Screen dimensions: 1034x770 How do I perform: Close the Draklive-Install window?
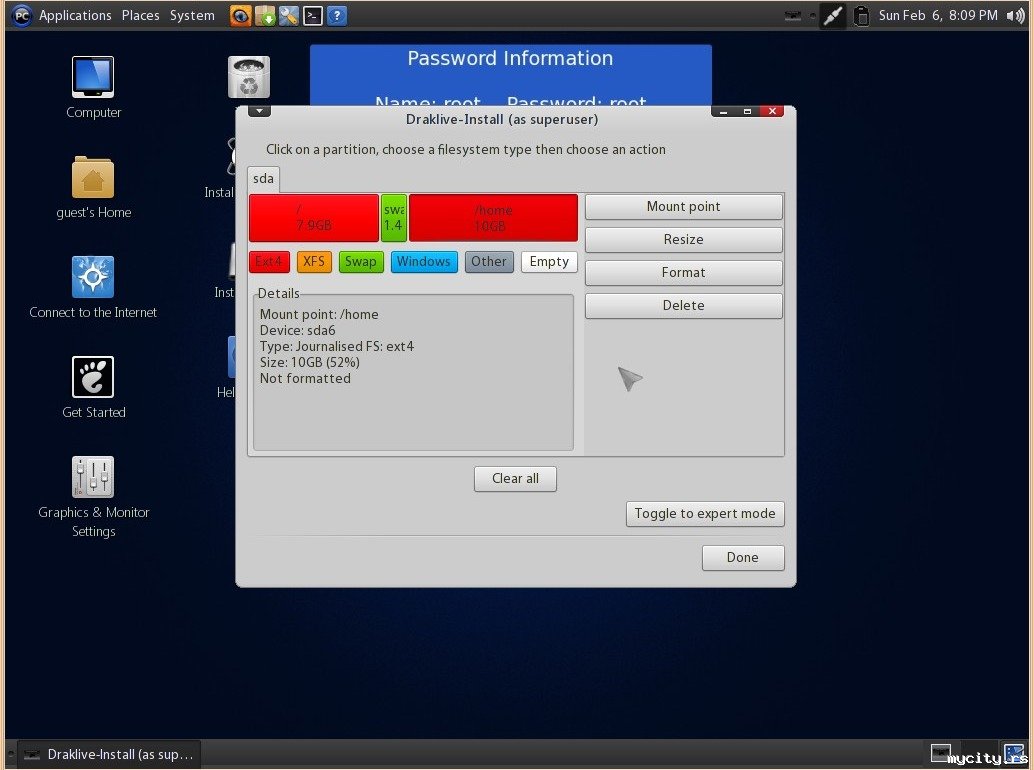pyautogui.click(x=772, y=111)
